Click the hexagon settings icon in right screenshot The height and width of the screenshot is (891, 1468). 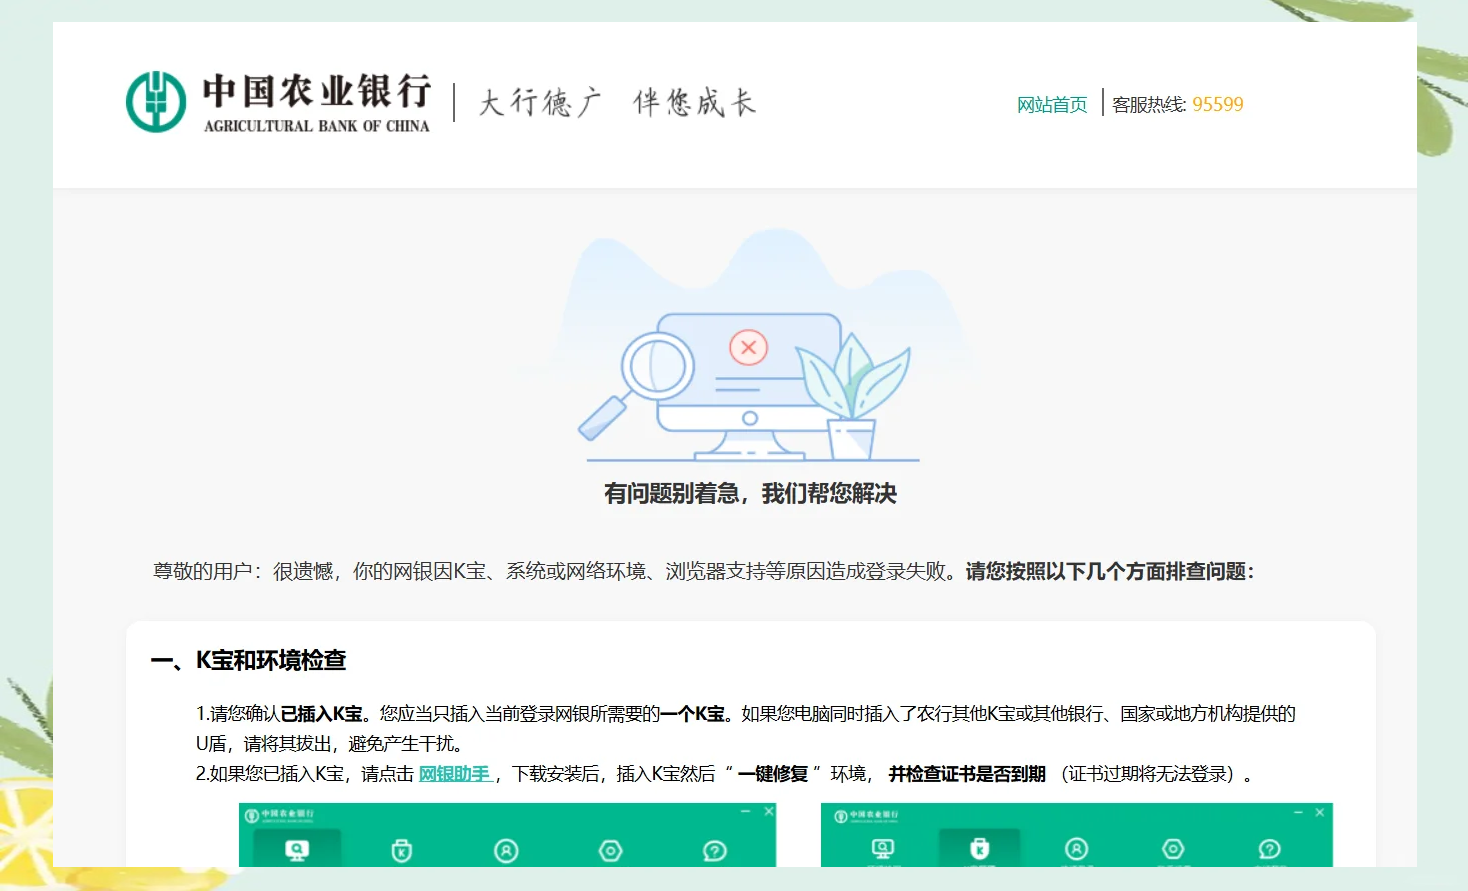click(1173, 849)
